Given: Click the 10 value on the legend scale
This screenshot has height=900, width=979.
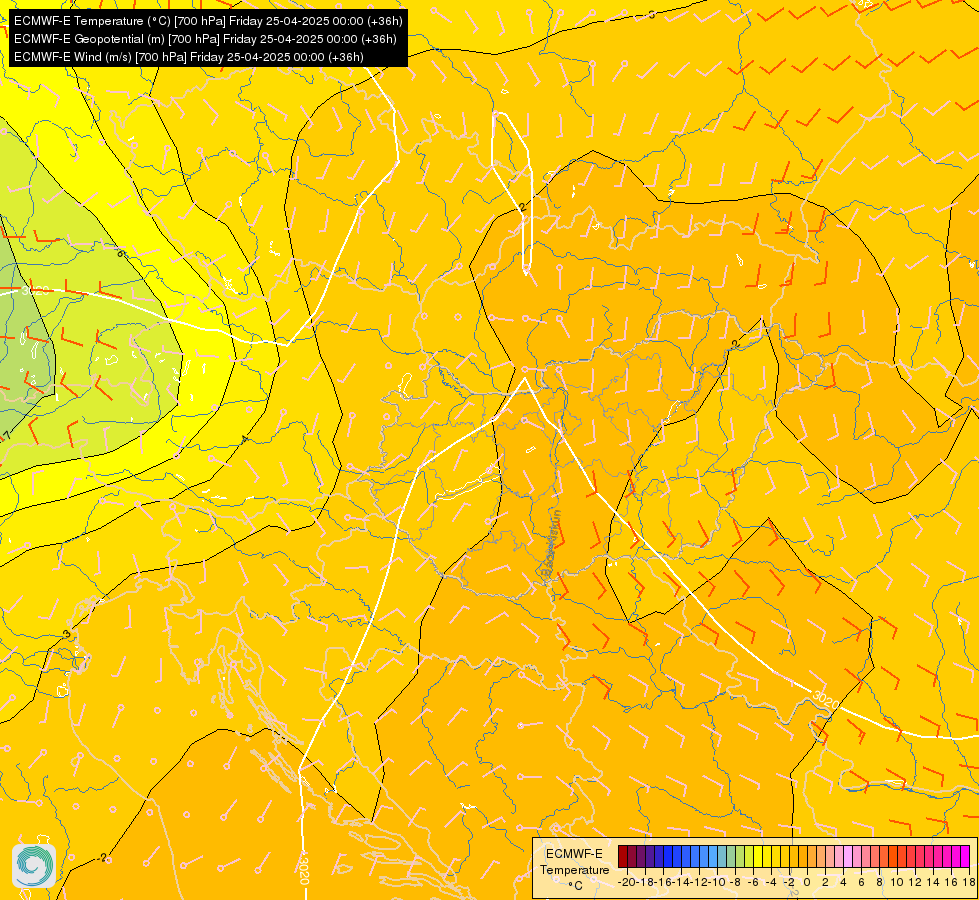Looking at the screenshot, I should pos(897,883).
